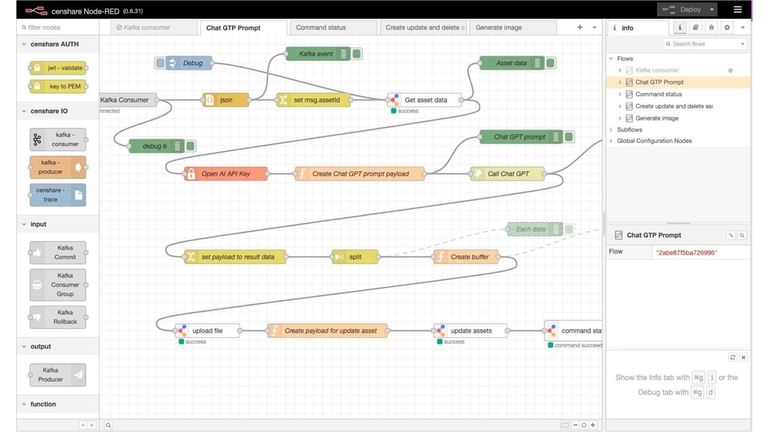Select the key to PEM palette node
Image resolution: width=768 pixels, height=432 pixels.
point(58,86)
